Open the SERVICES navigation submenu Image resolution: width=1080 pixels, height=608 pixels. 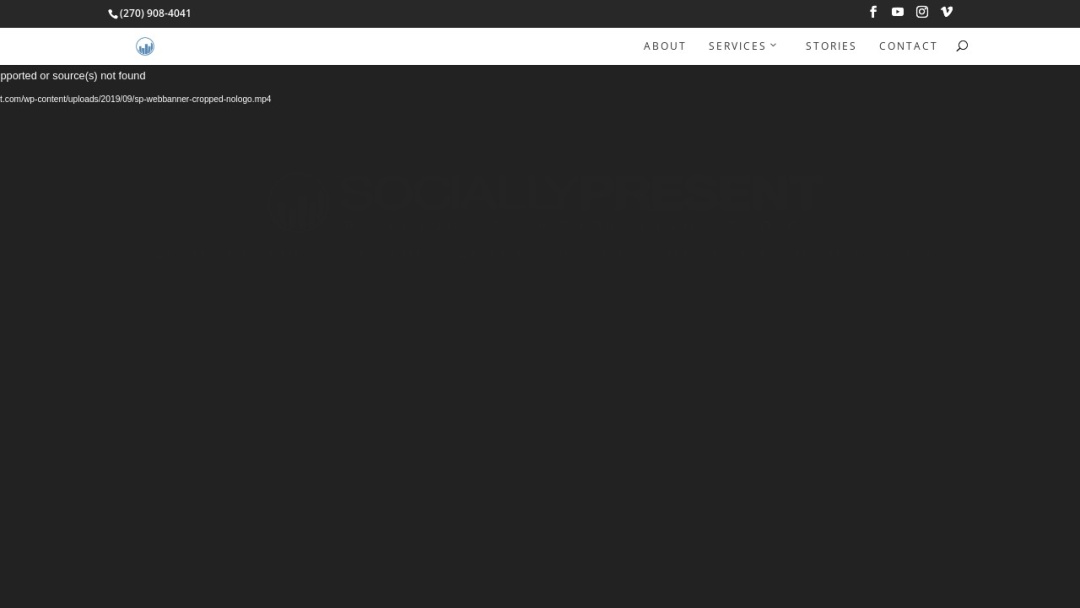(x=737, y=45)
